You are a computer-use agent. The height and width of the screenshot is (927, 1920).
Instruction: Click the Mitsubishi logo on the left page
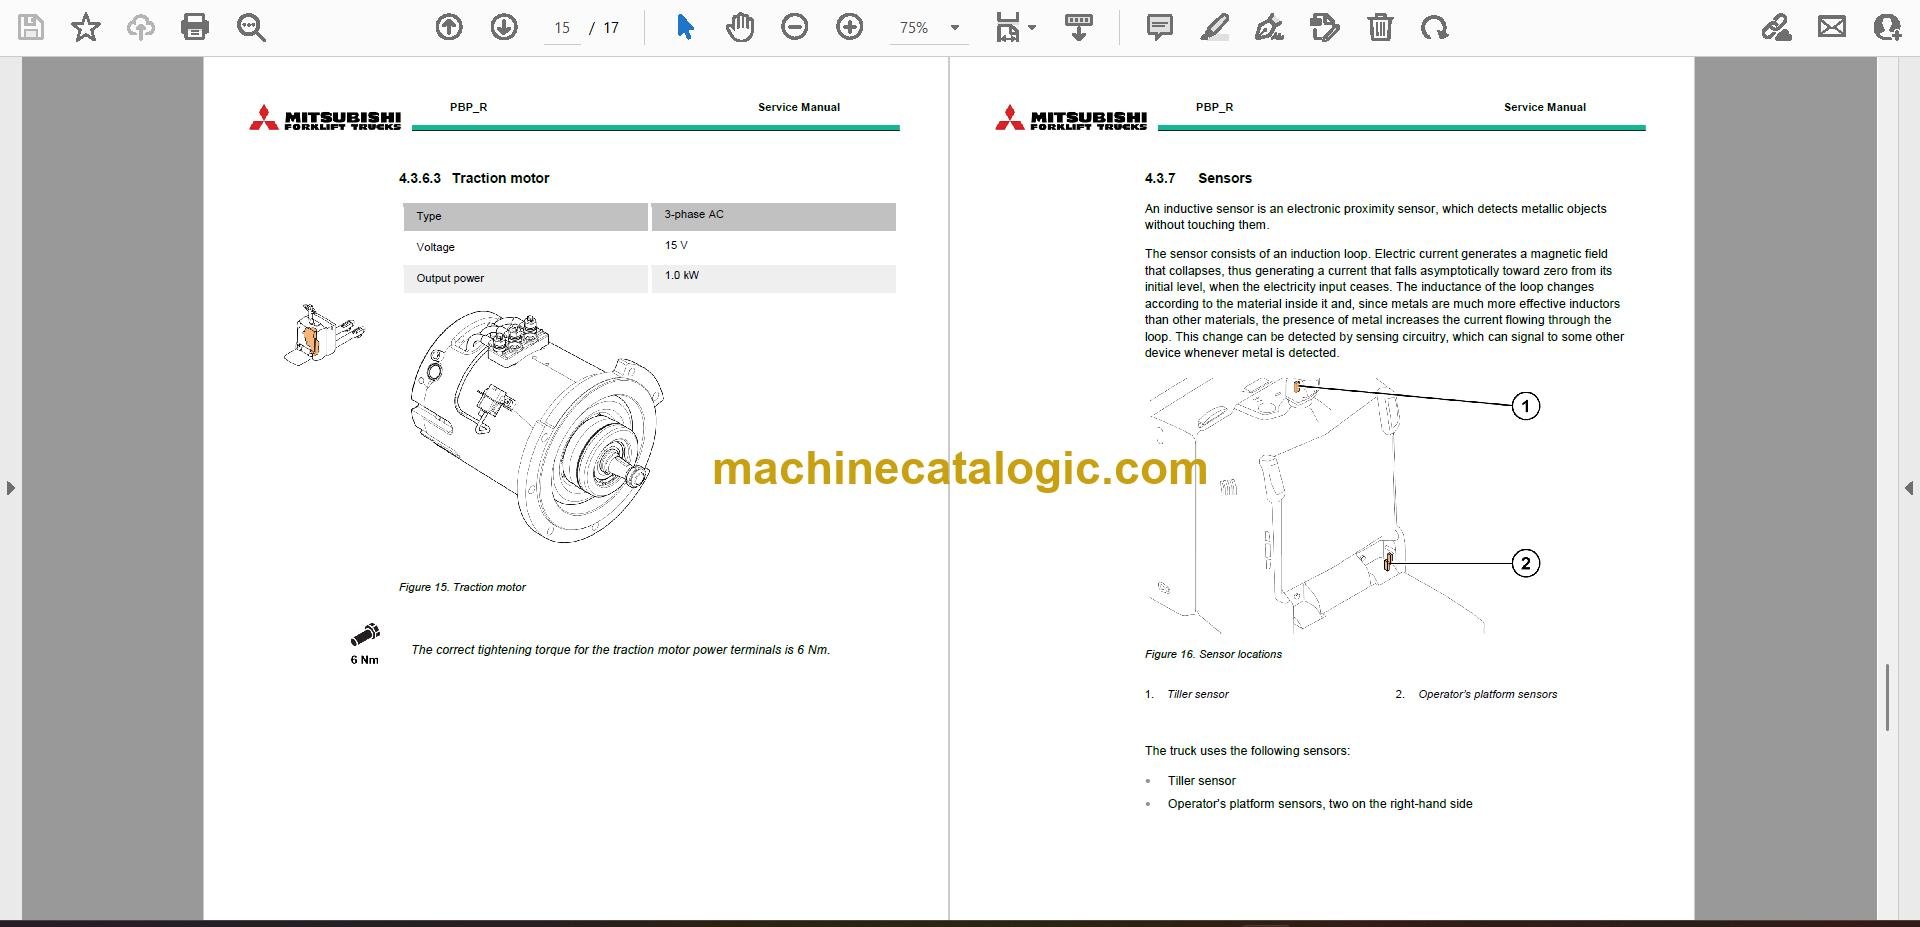(x=325, y=118)
